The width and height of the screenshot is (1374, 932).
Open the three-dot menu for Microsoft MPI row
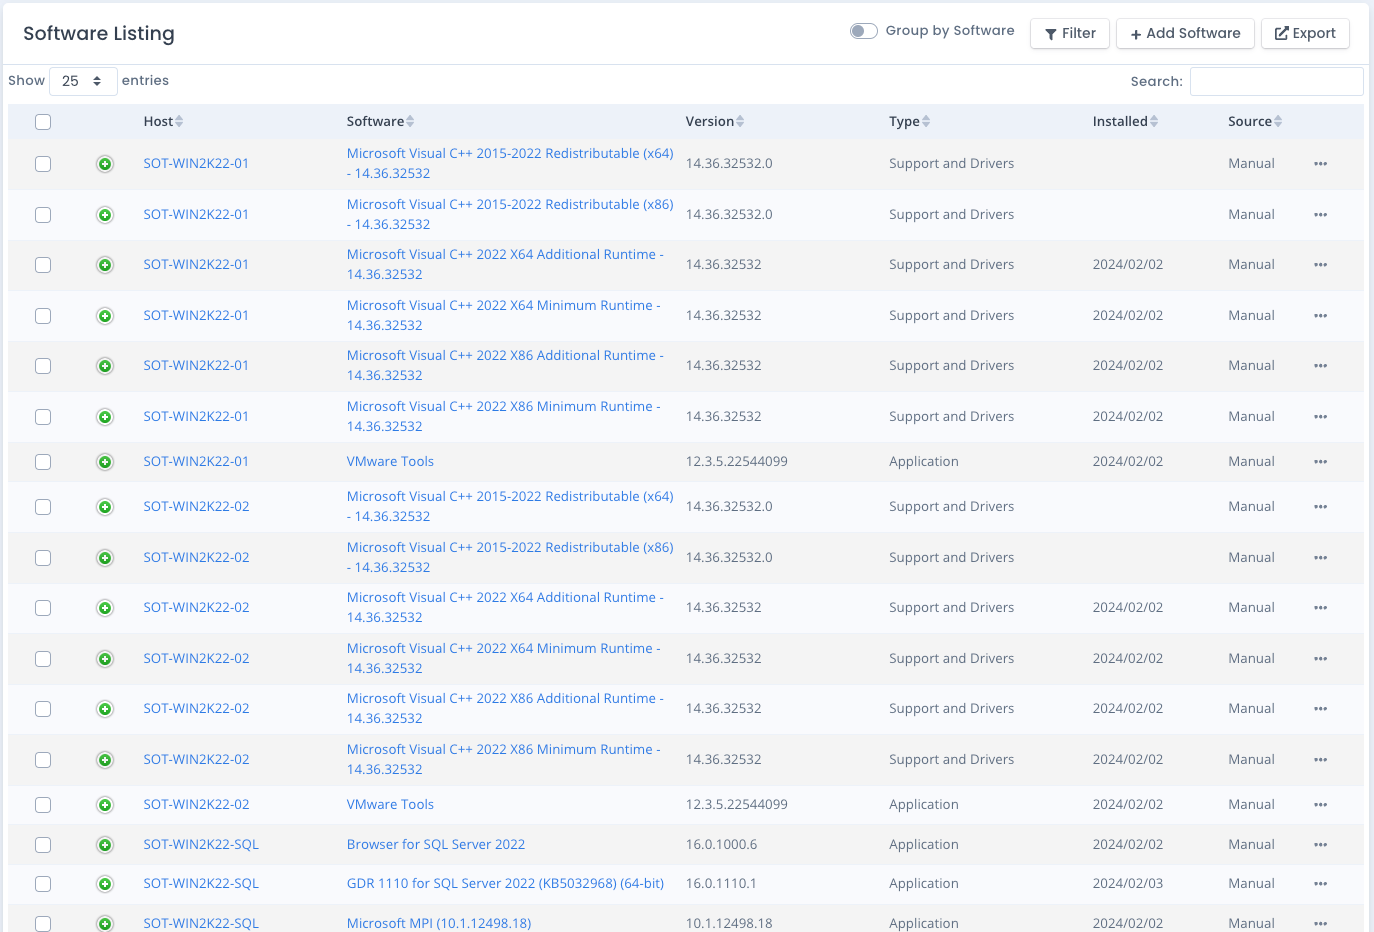tap(1320, 924)
